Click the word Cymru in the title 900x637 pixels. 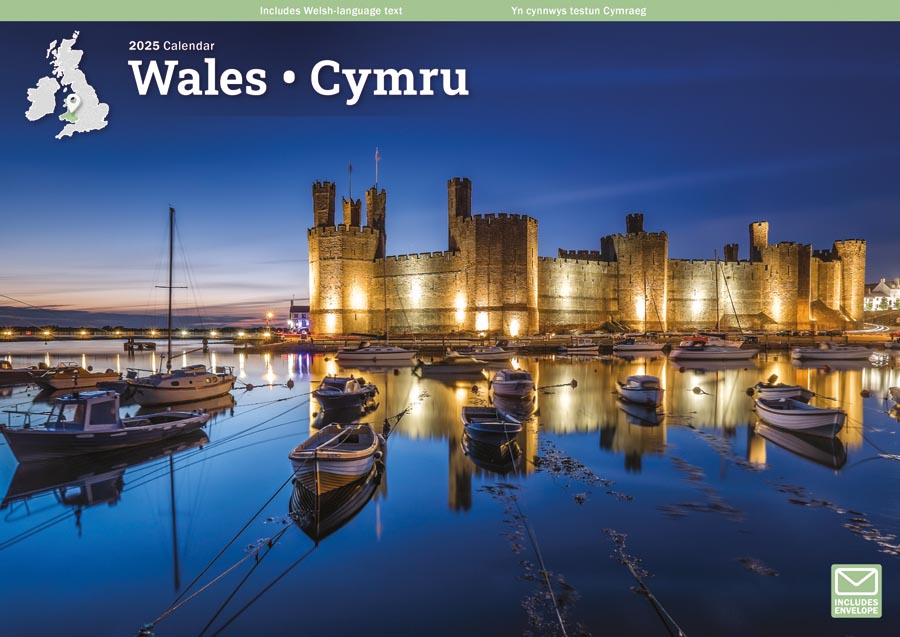(x=388, y=80)
